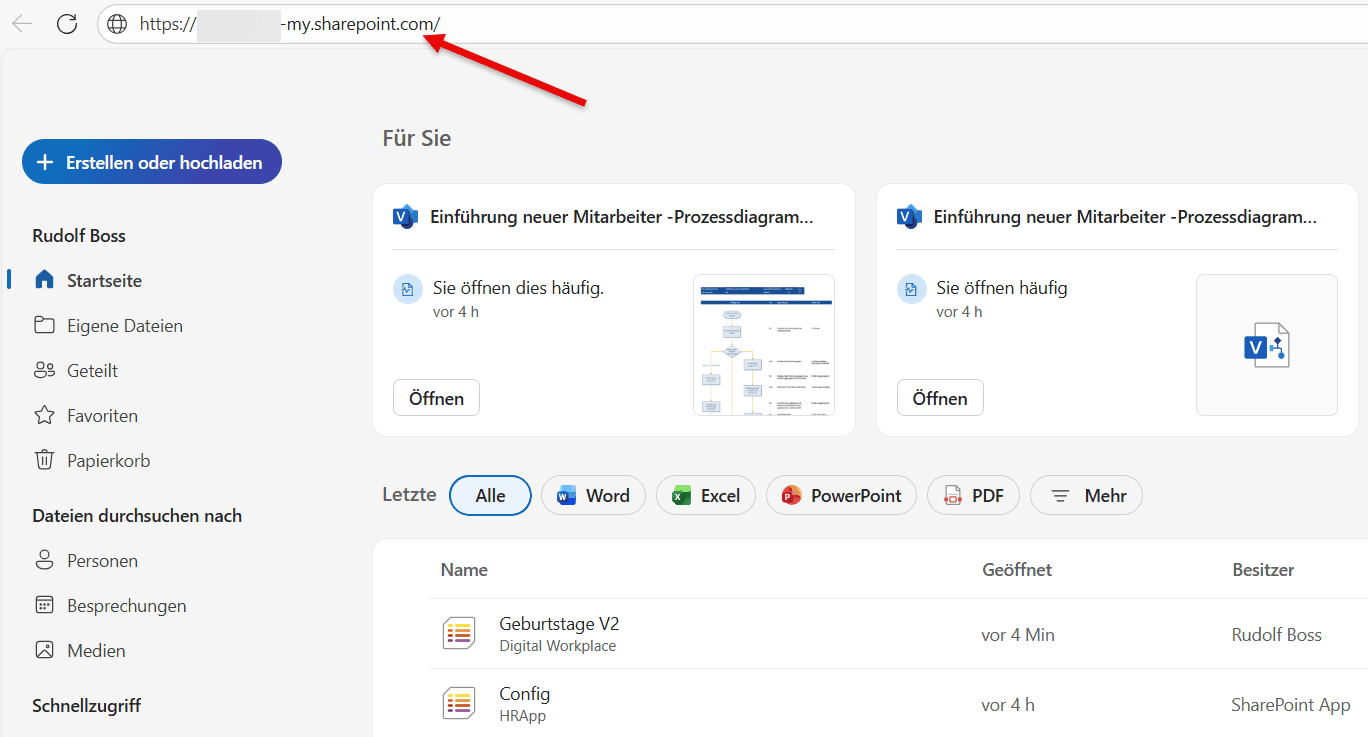The image size is (1368, 737).
Task: Open Eigene Dateien folder
Action: click(124, 326)
